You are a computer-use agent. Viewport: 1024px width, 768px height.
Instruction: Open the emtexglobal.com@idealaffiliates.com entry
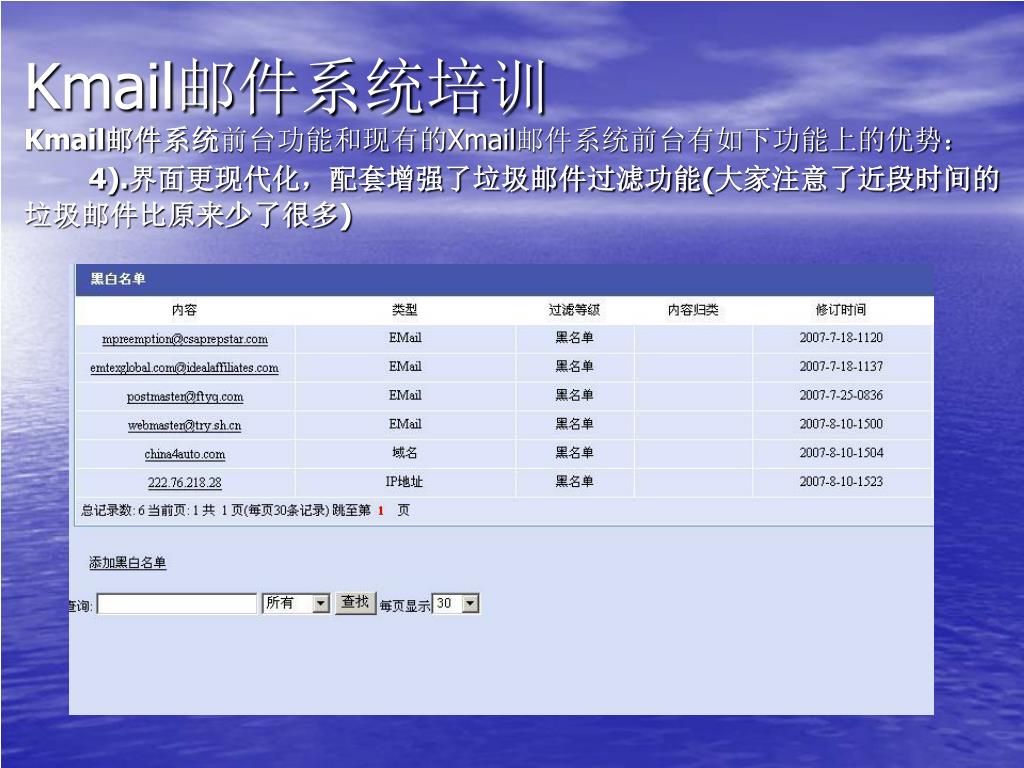pyautogui.click(x=184, y=368)
